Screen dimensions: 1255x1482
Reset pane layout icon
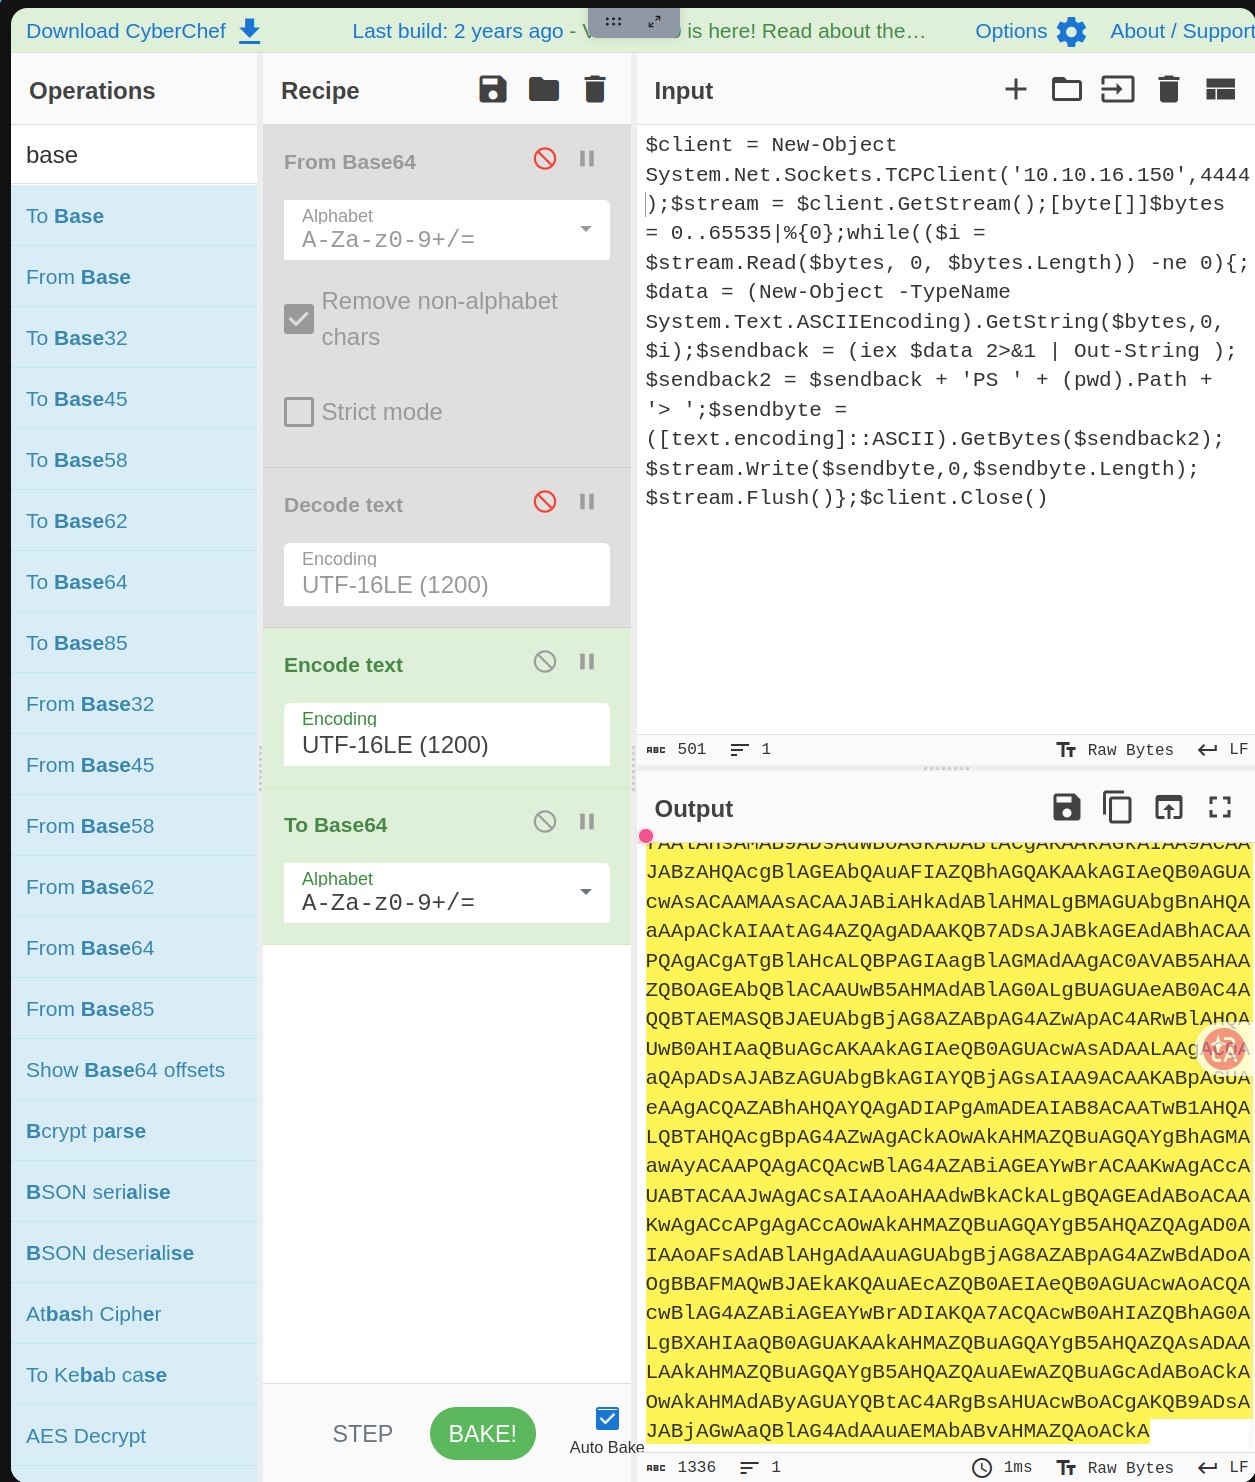click(x=1221, y=90)
